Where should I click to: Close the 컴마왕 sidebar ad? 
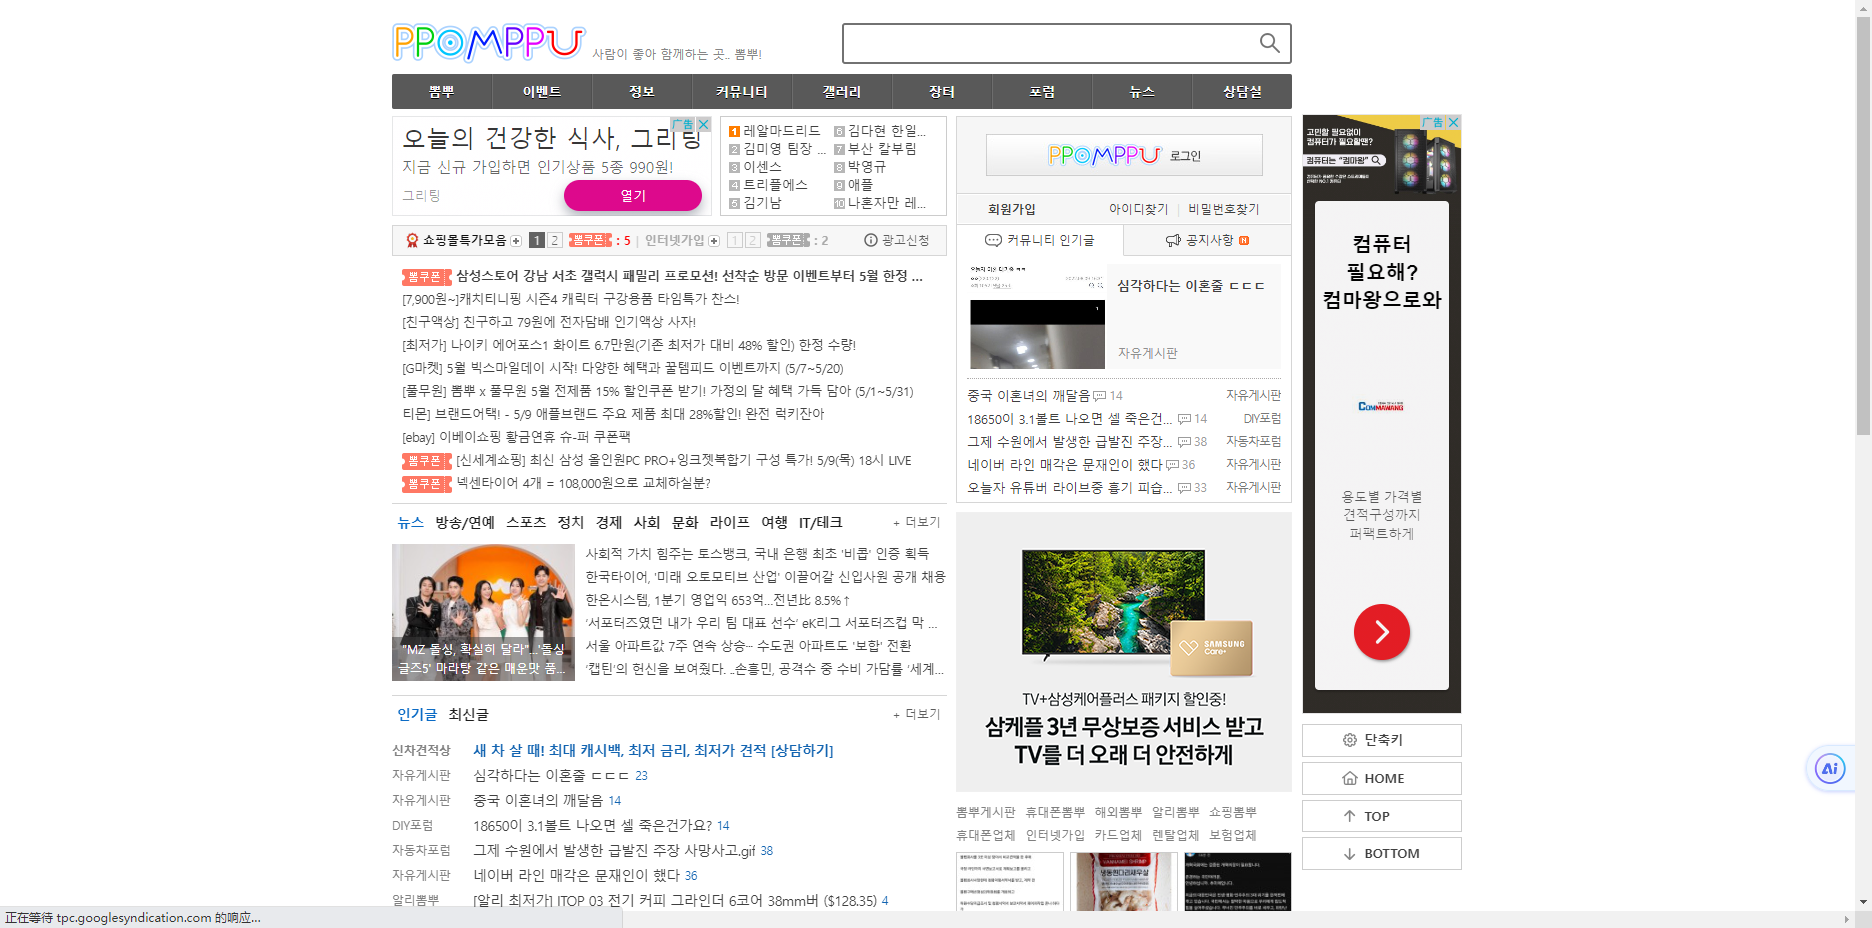pos(1453,122)
